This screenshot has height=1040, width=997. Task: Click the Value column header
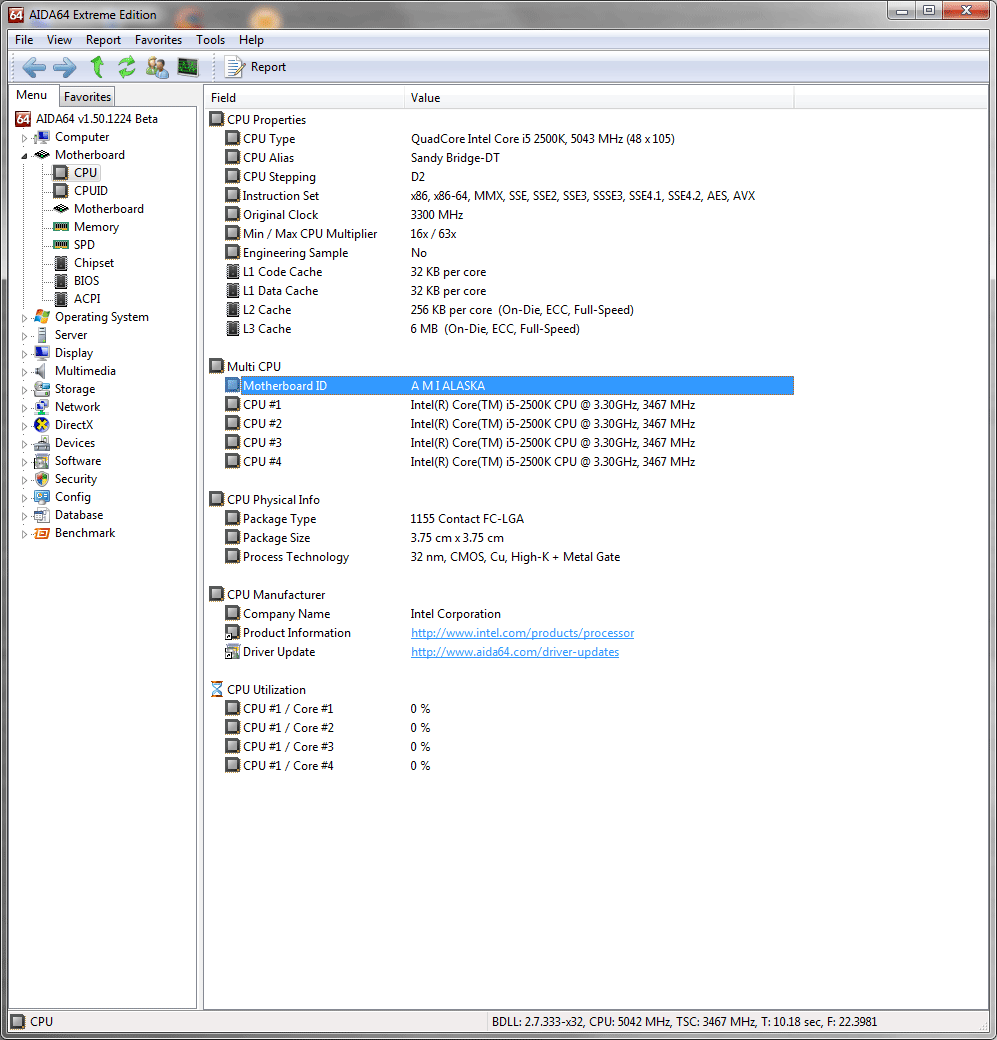599,98
